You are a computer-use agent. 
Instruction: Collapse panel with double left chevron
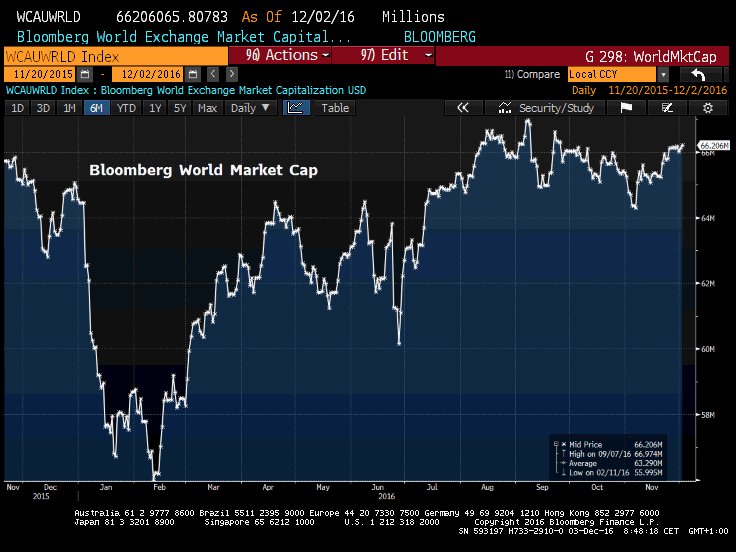(463, 108)
